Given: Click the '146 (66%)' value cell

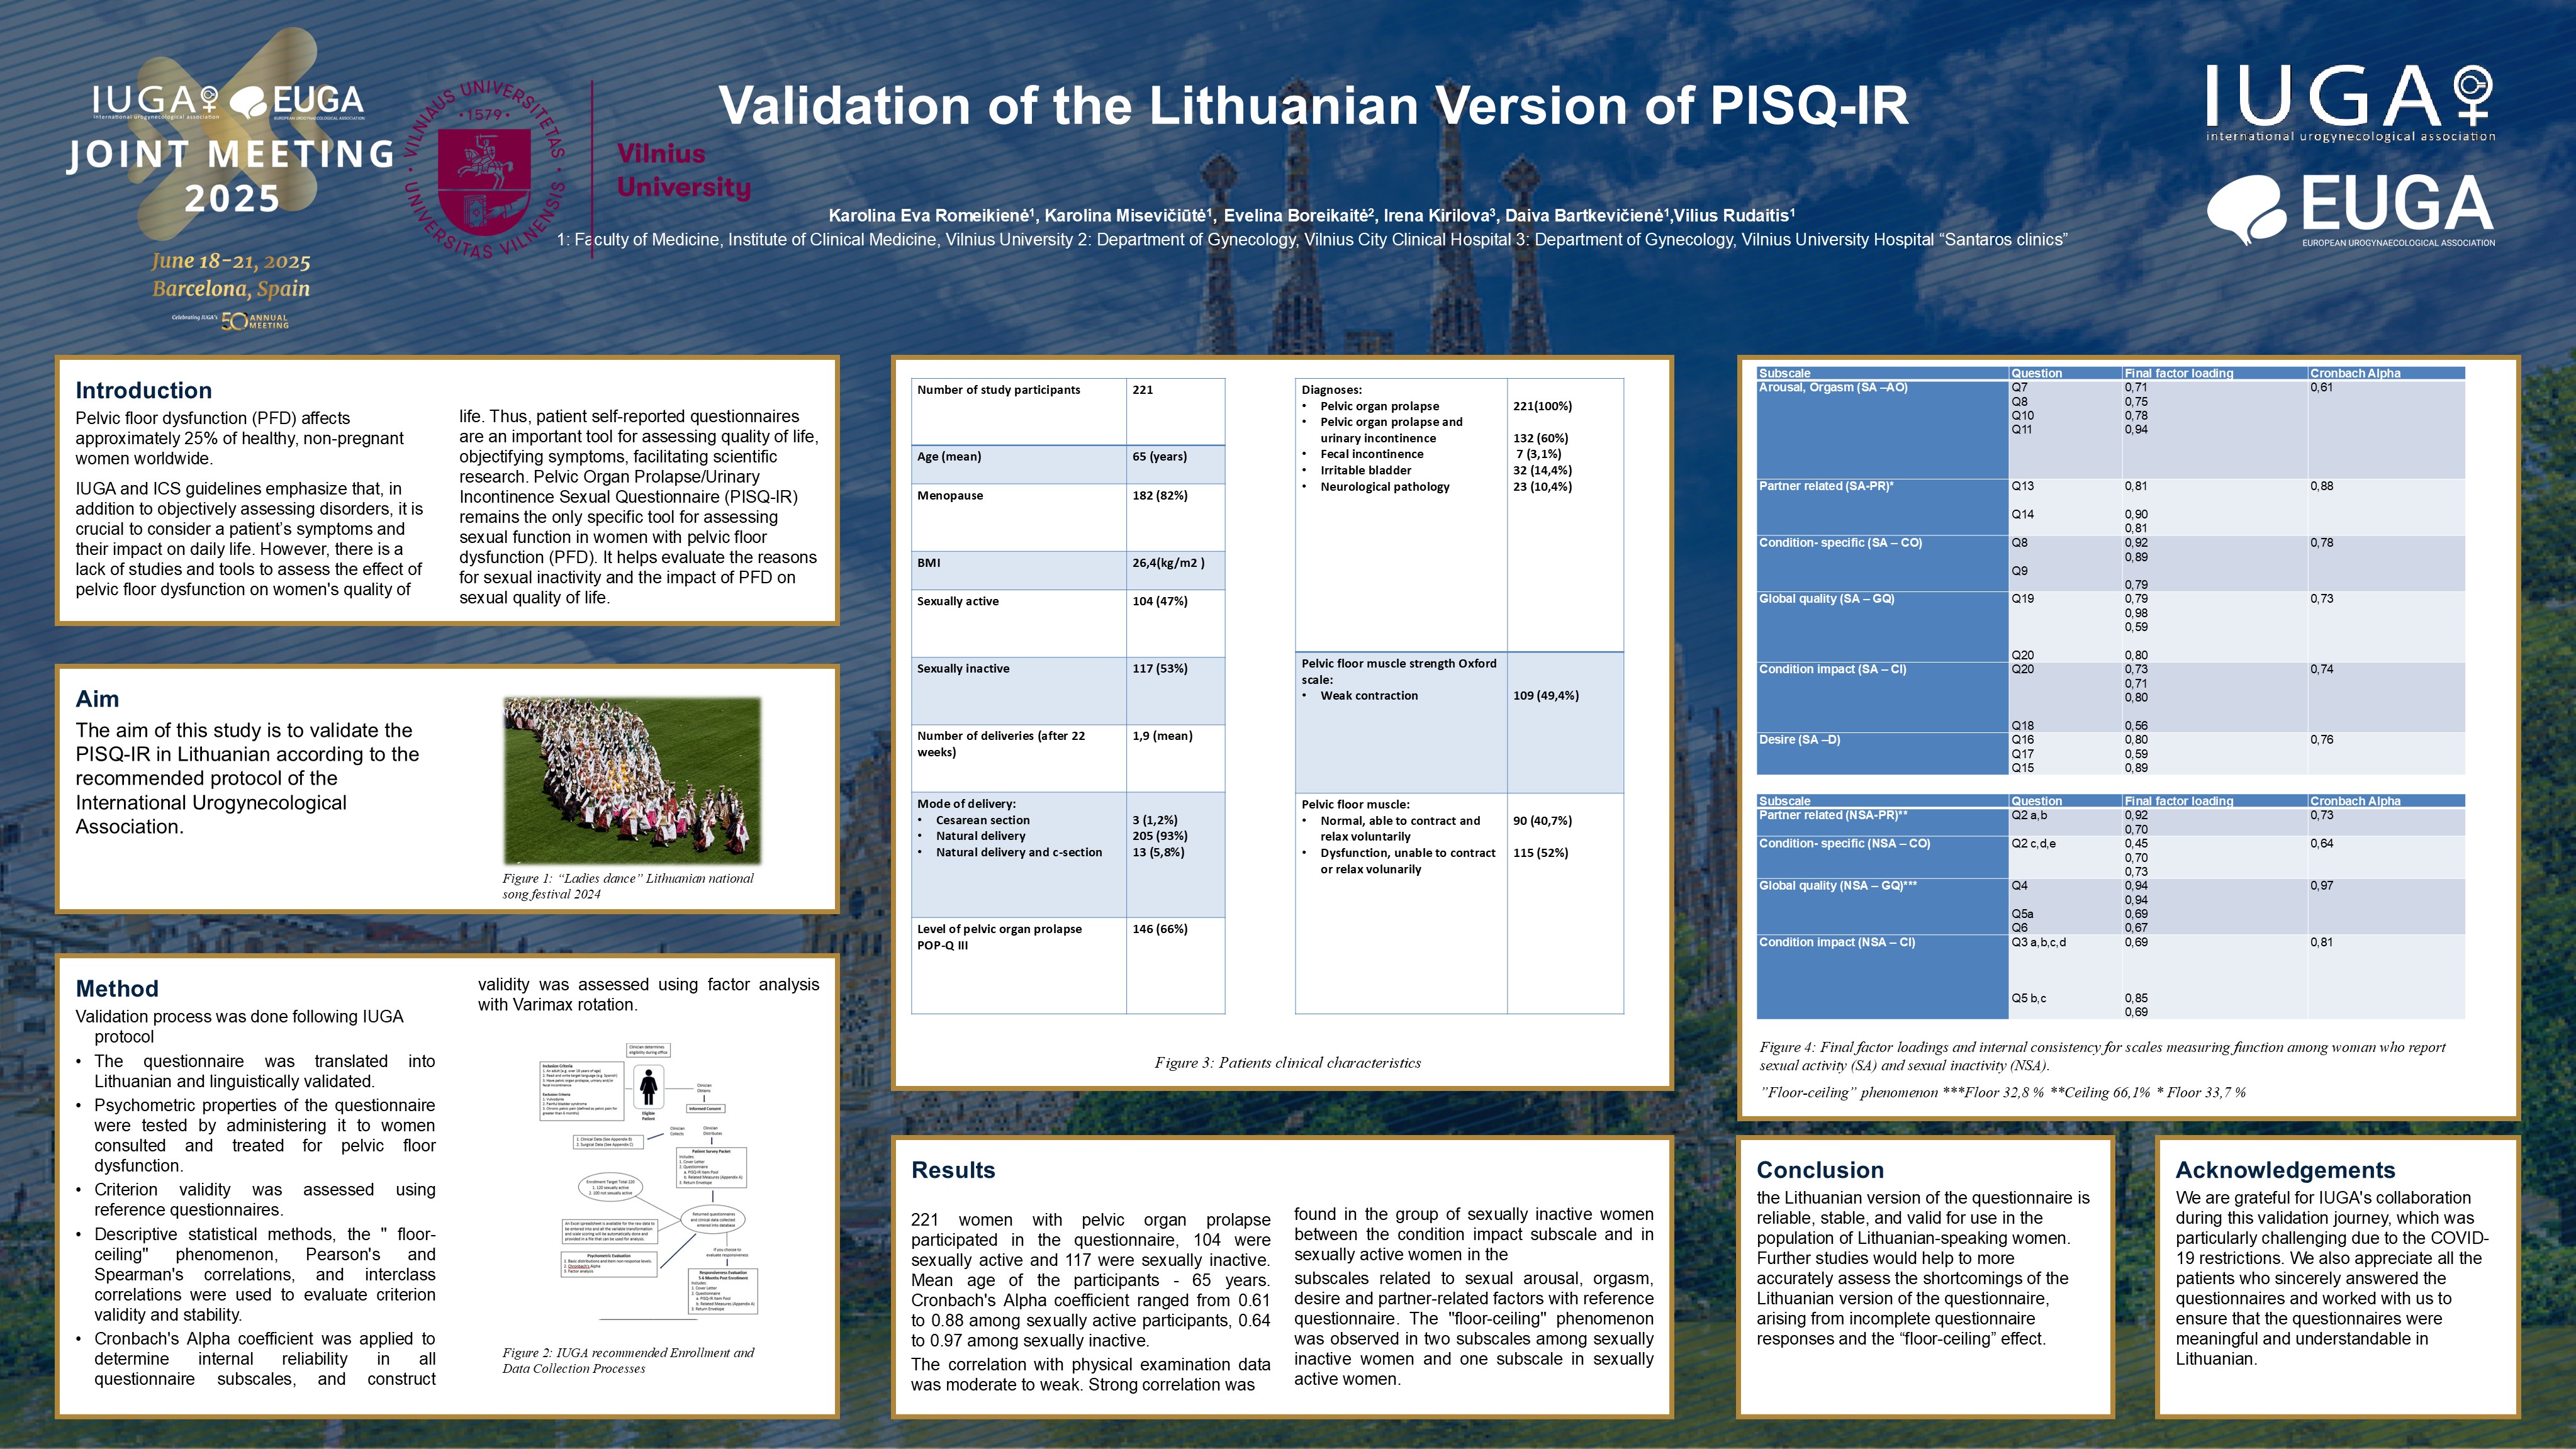Looking at the screenshot, I should point(1175,965).
